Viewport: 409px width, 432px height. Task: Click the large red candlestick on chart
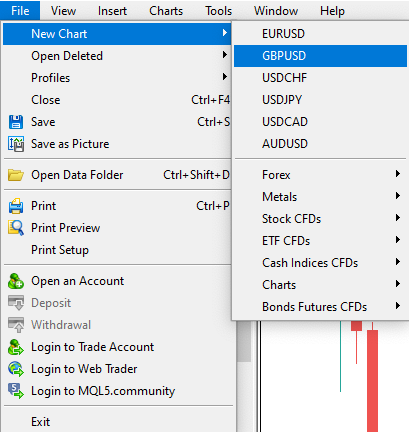pos(372,380)
